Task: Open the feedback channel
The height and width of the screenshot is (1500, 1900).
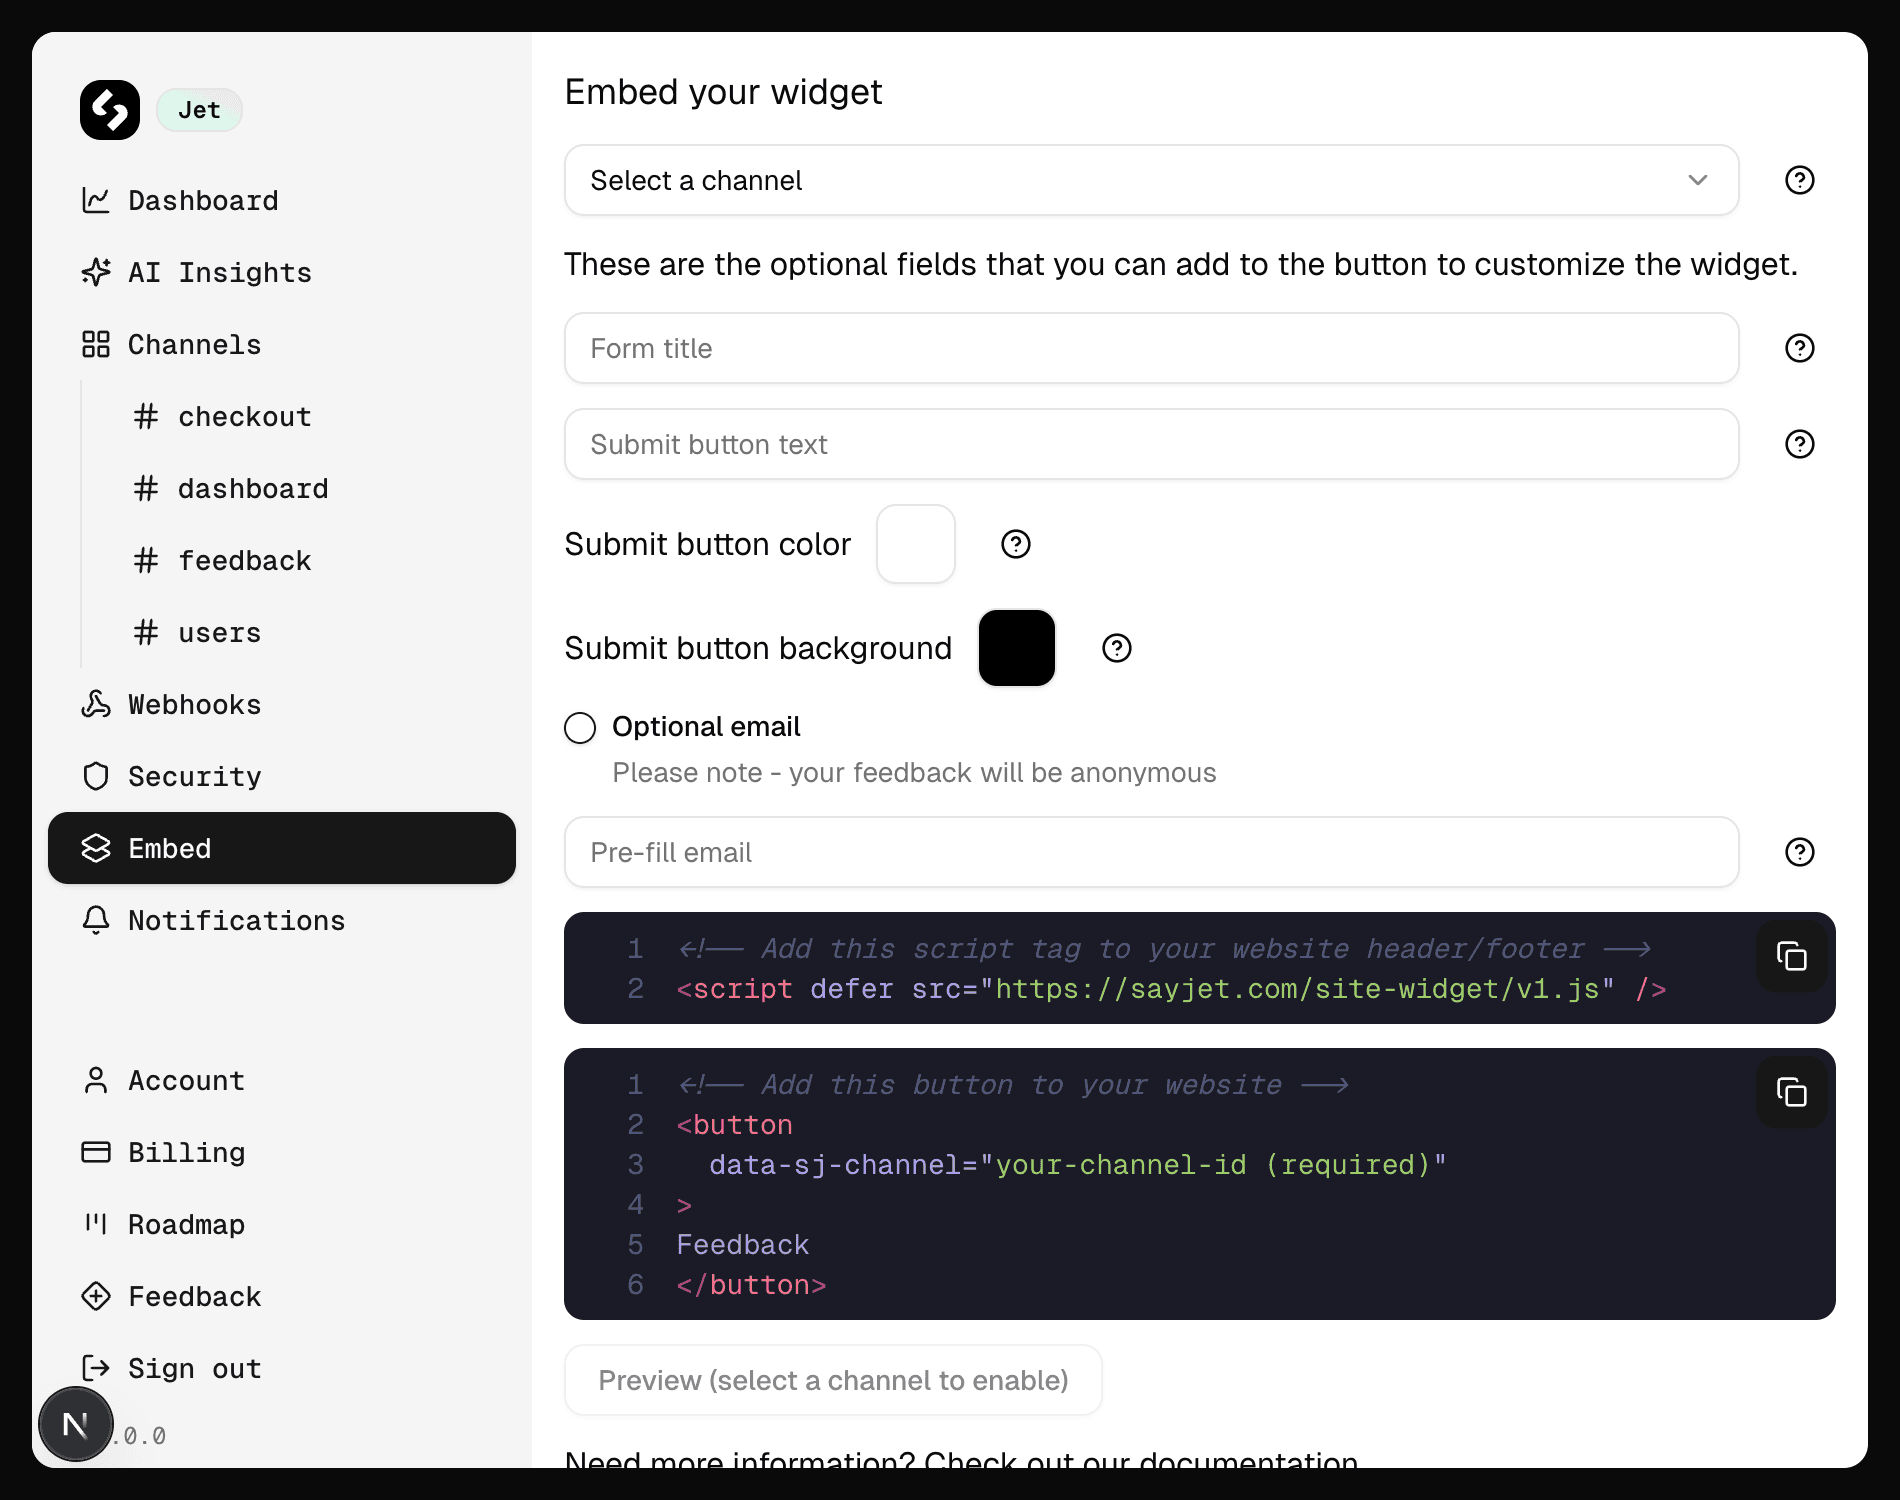Action: [244, 560]
